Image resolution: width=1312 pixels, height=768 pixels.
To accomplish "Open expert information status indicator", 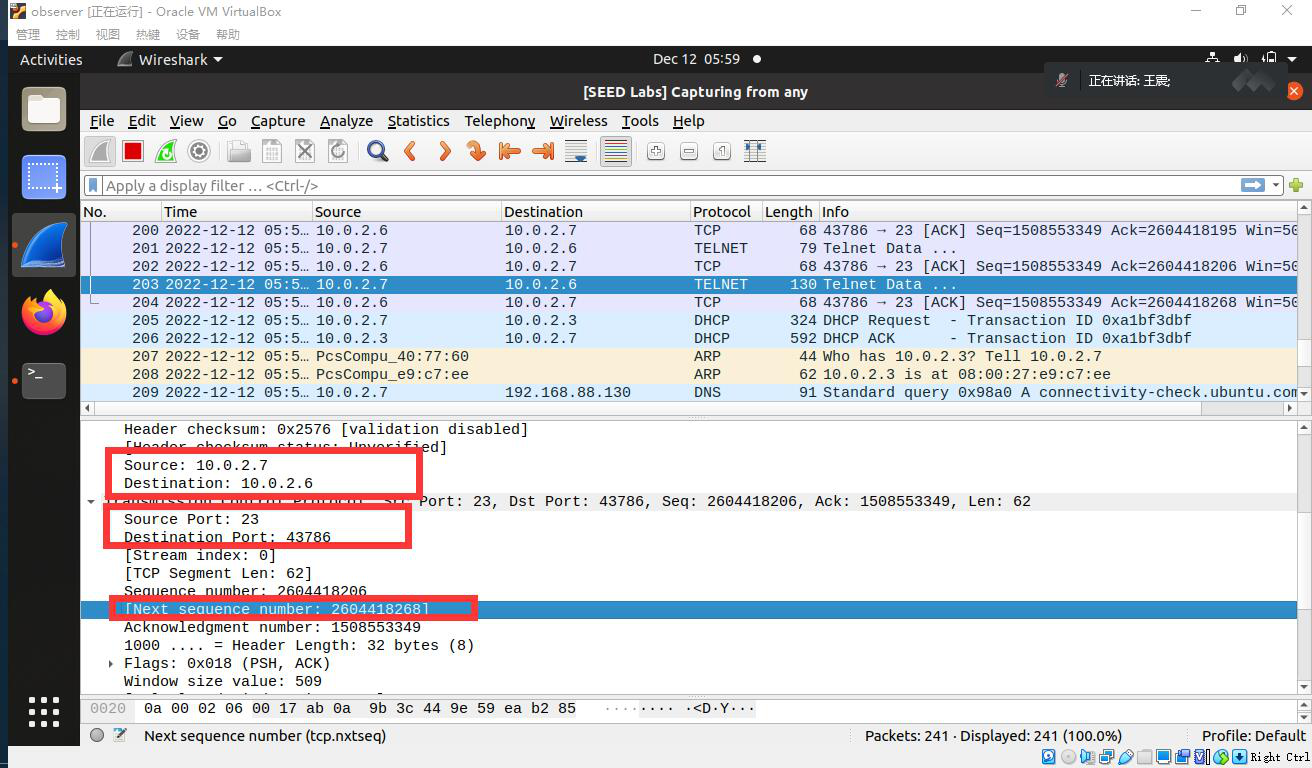I will point(97,735).
